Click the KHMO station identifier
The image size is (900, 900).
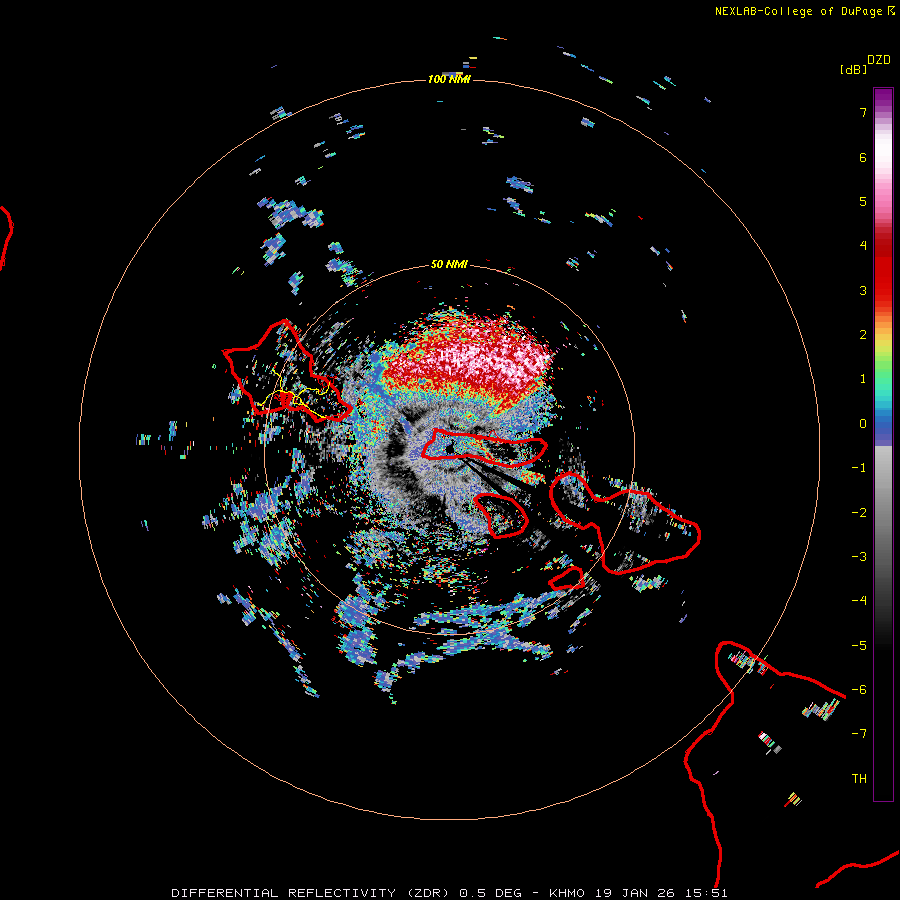[567, 893]
